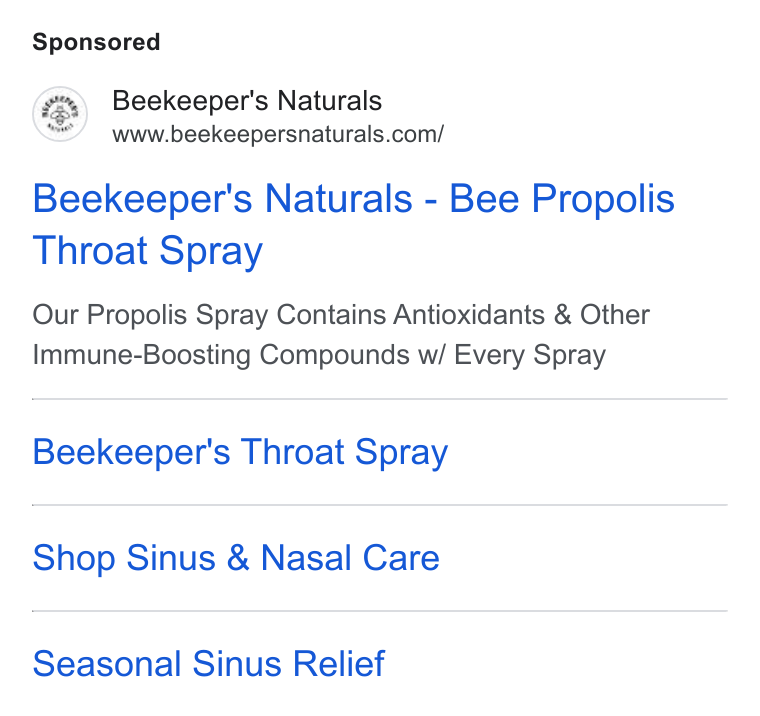Click the Beekeeper's Naturals round logo icon

pyautogui.click(x=60, y=114)
